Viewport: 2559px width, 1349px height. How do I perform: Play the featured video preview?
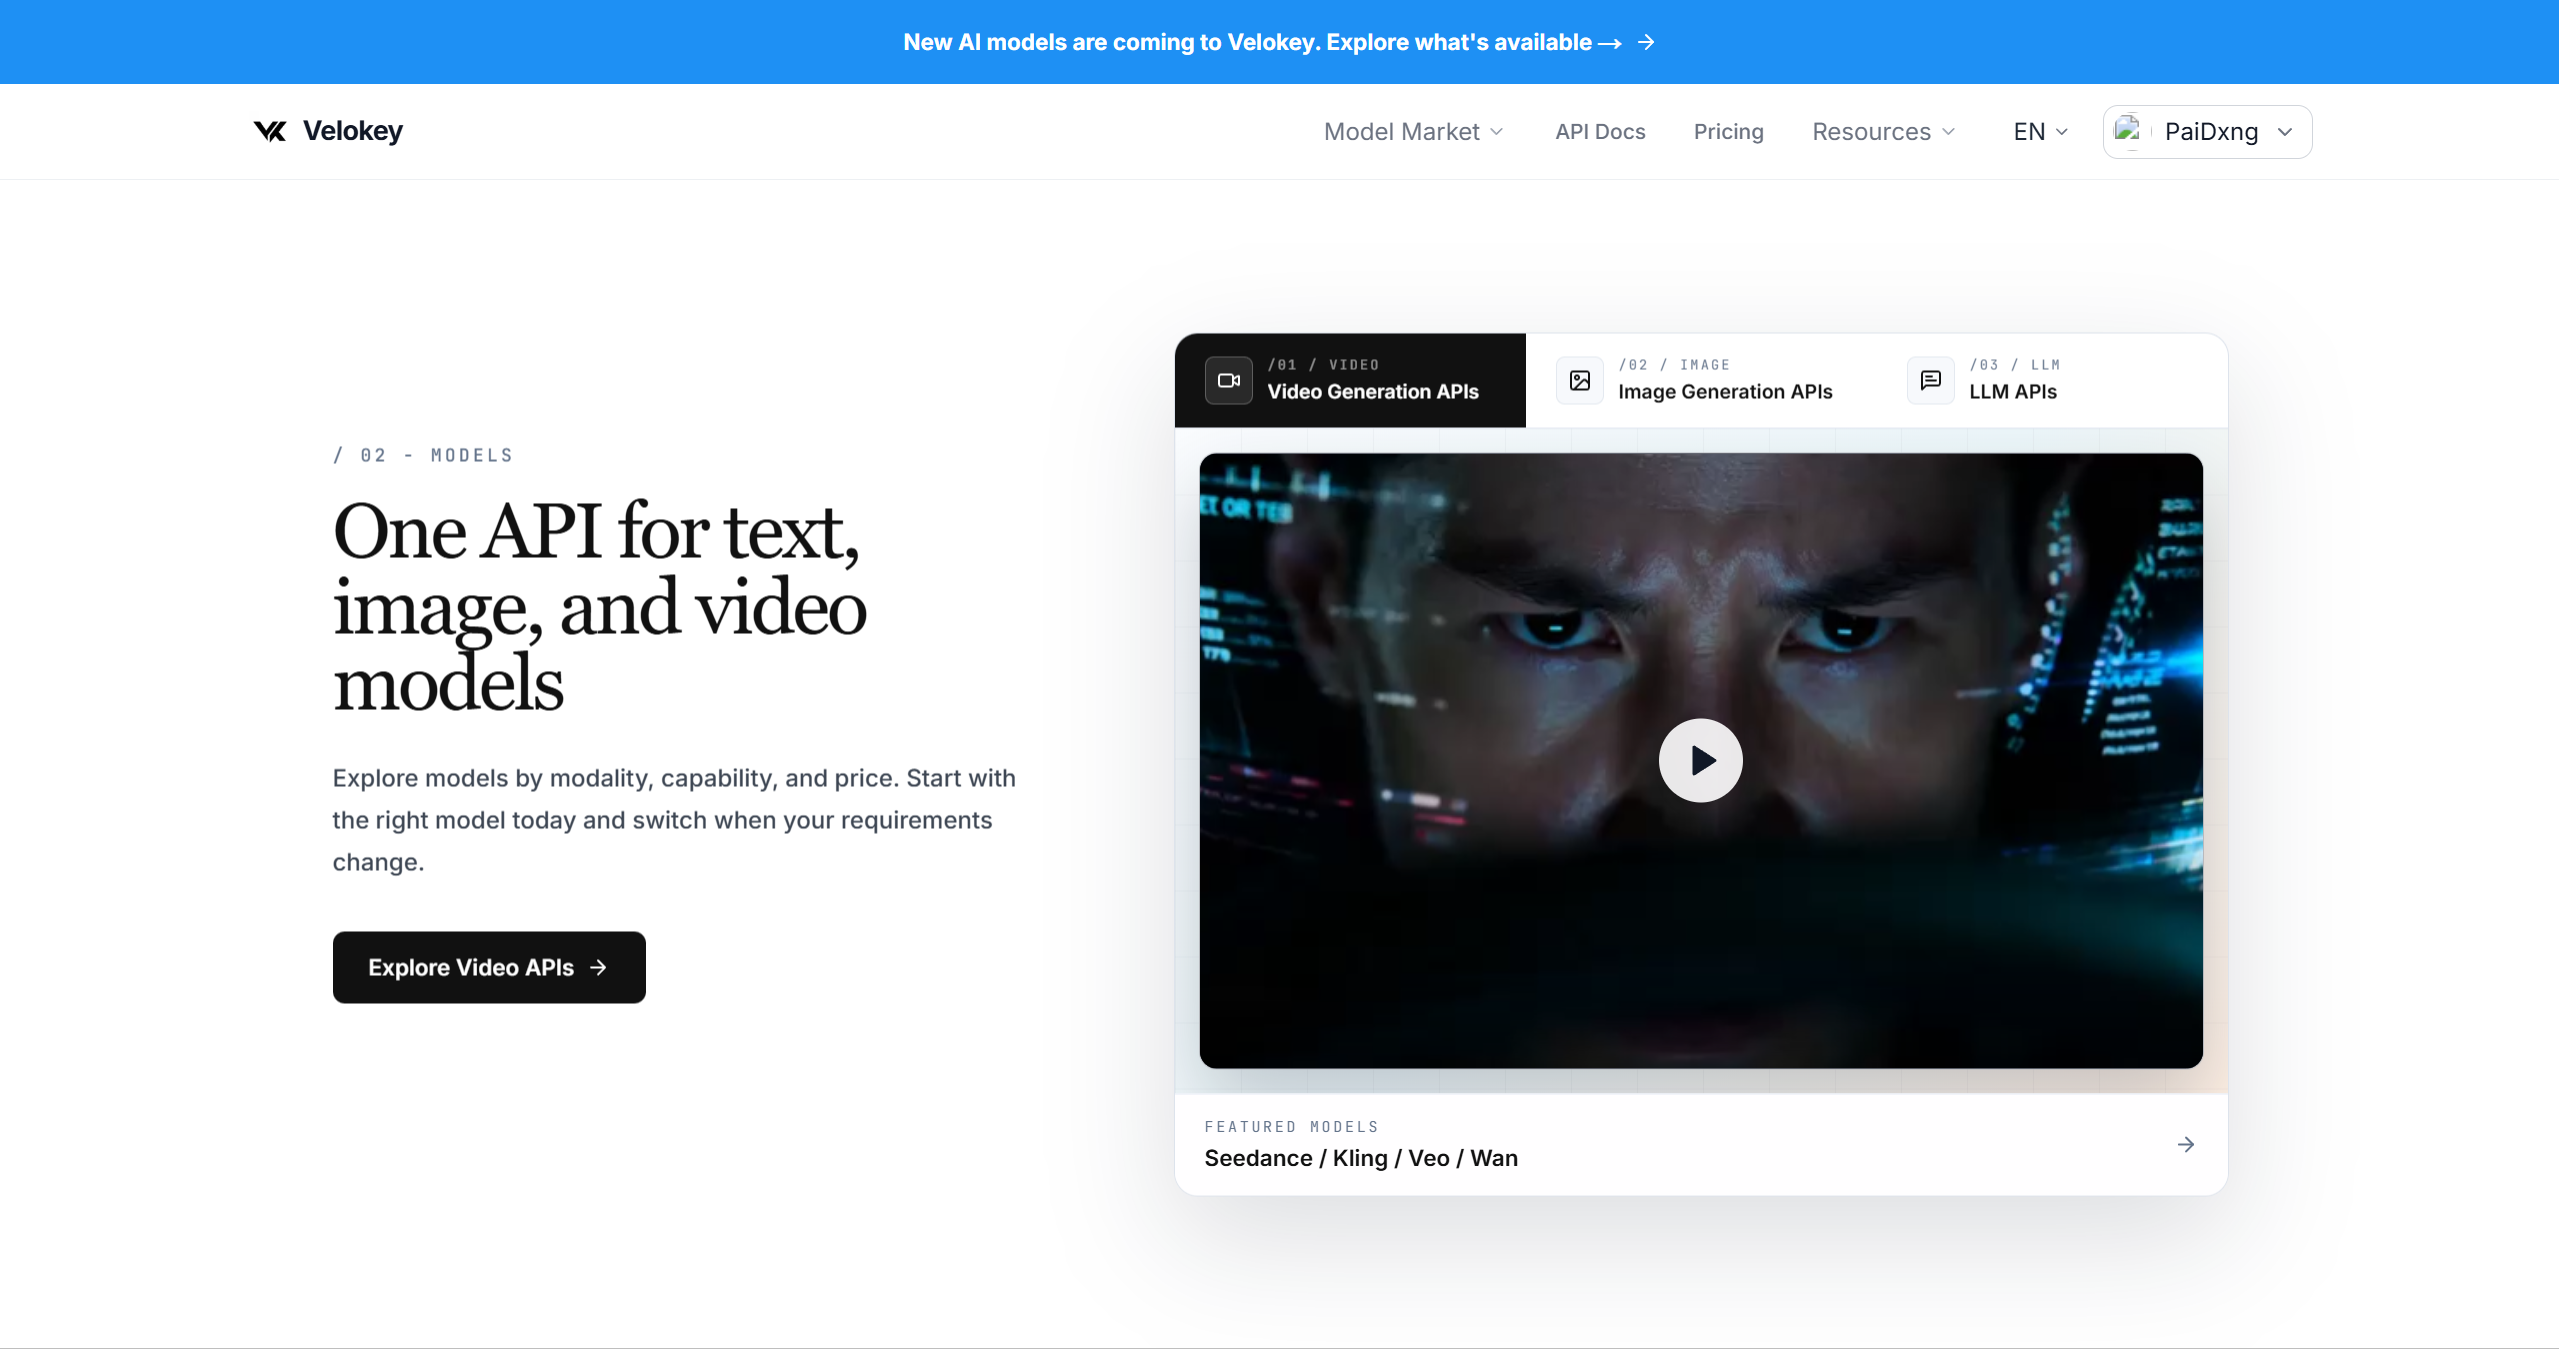[1700, 760]
